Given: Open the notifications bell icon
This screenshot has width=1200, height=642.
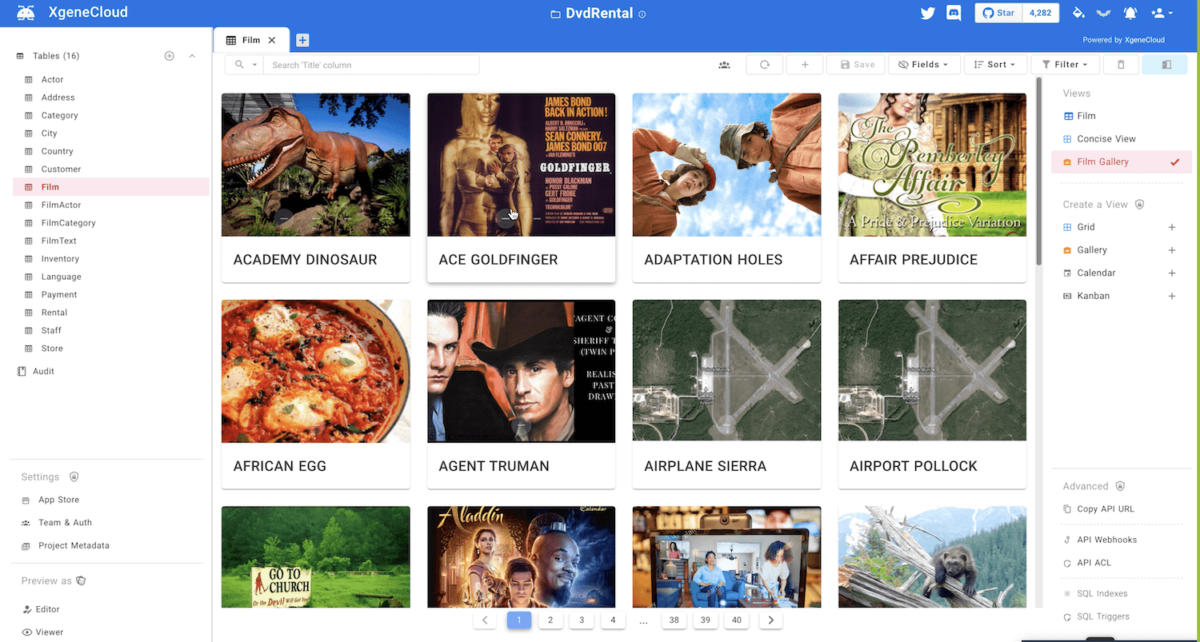Looking at the screenshot, I should click(1130, 13).
